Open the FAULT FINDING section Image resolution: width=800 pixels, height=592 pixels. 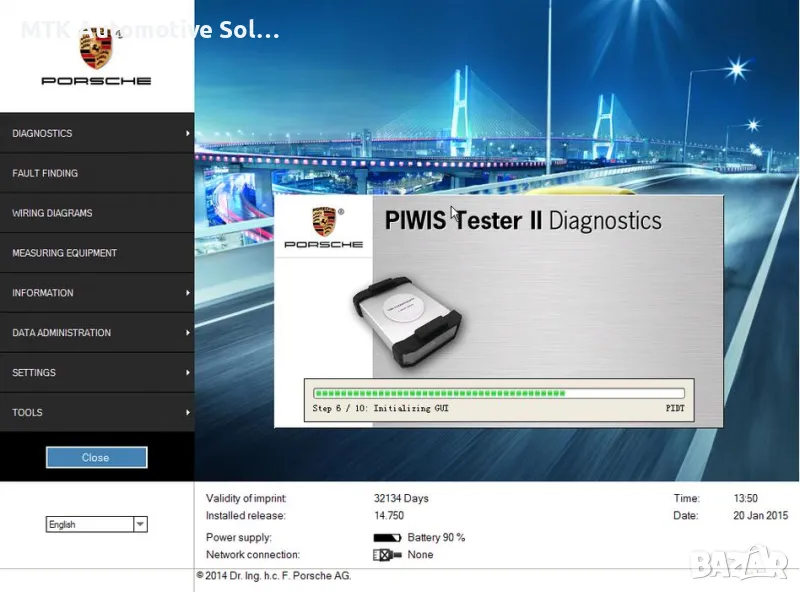click(97, 173)
